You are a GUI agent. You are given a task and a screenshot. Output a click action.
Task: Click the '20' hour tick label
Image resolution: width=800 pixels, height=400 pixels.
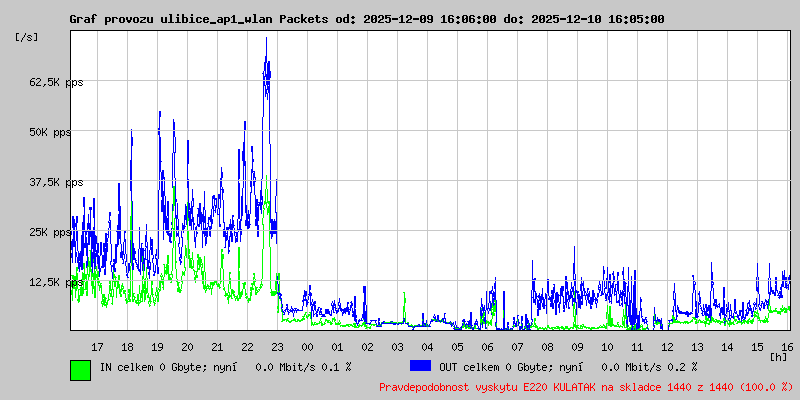pos(187,347)
